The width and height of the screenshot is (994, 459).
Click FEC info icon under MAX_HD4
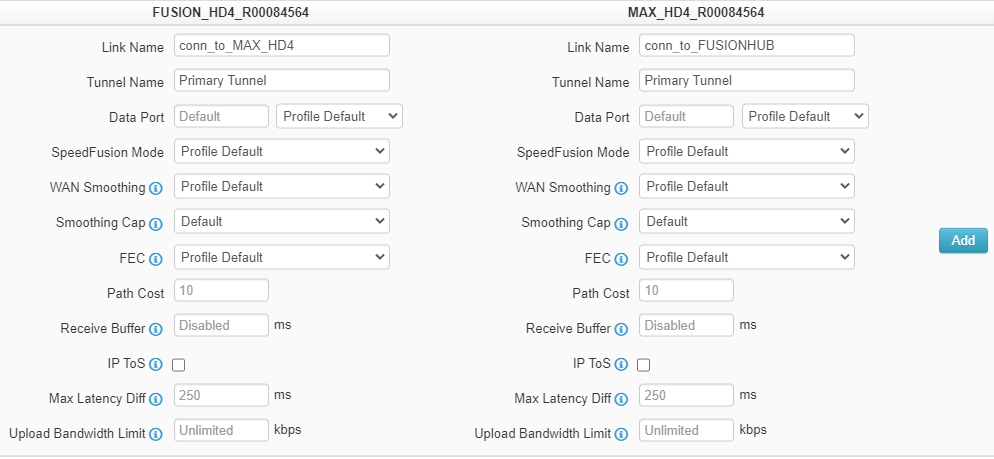(621, 259)
